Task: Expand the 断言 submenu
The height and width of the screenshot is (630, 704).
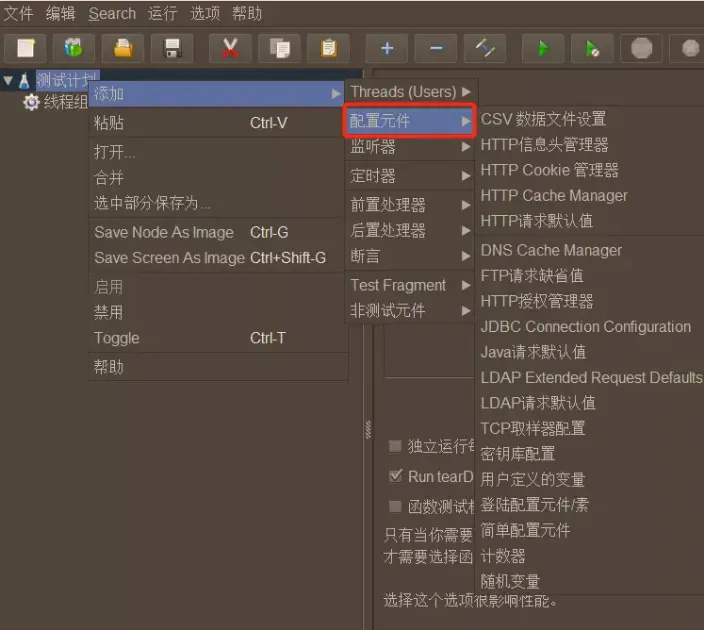Action: click(410, 256)
